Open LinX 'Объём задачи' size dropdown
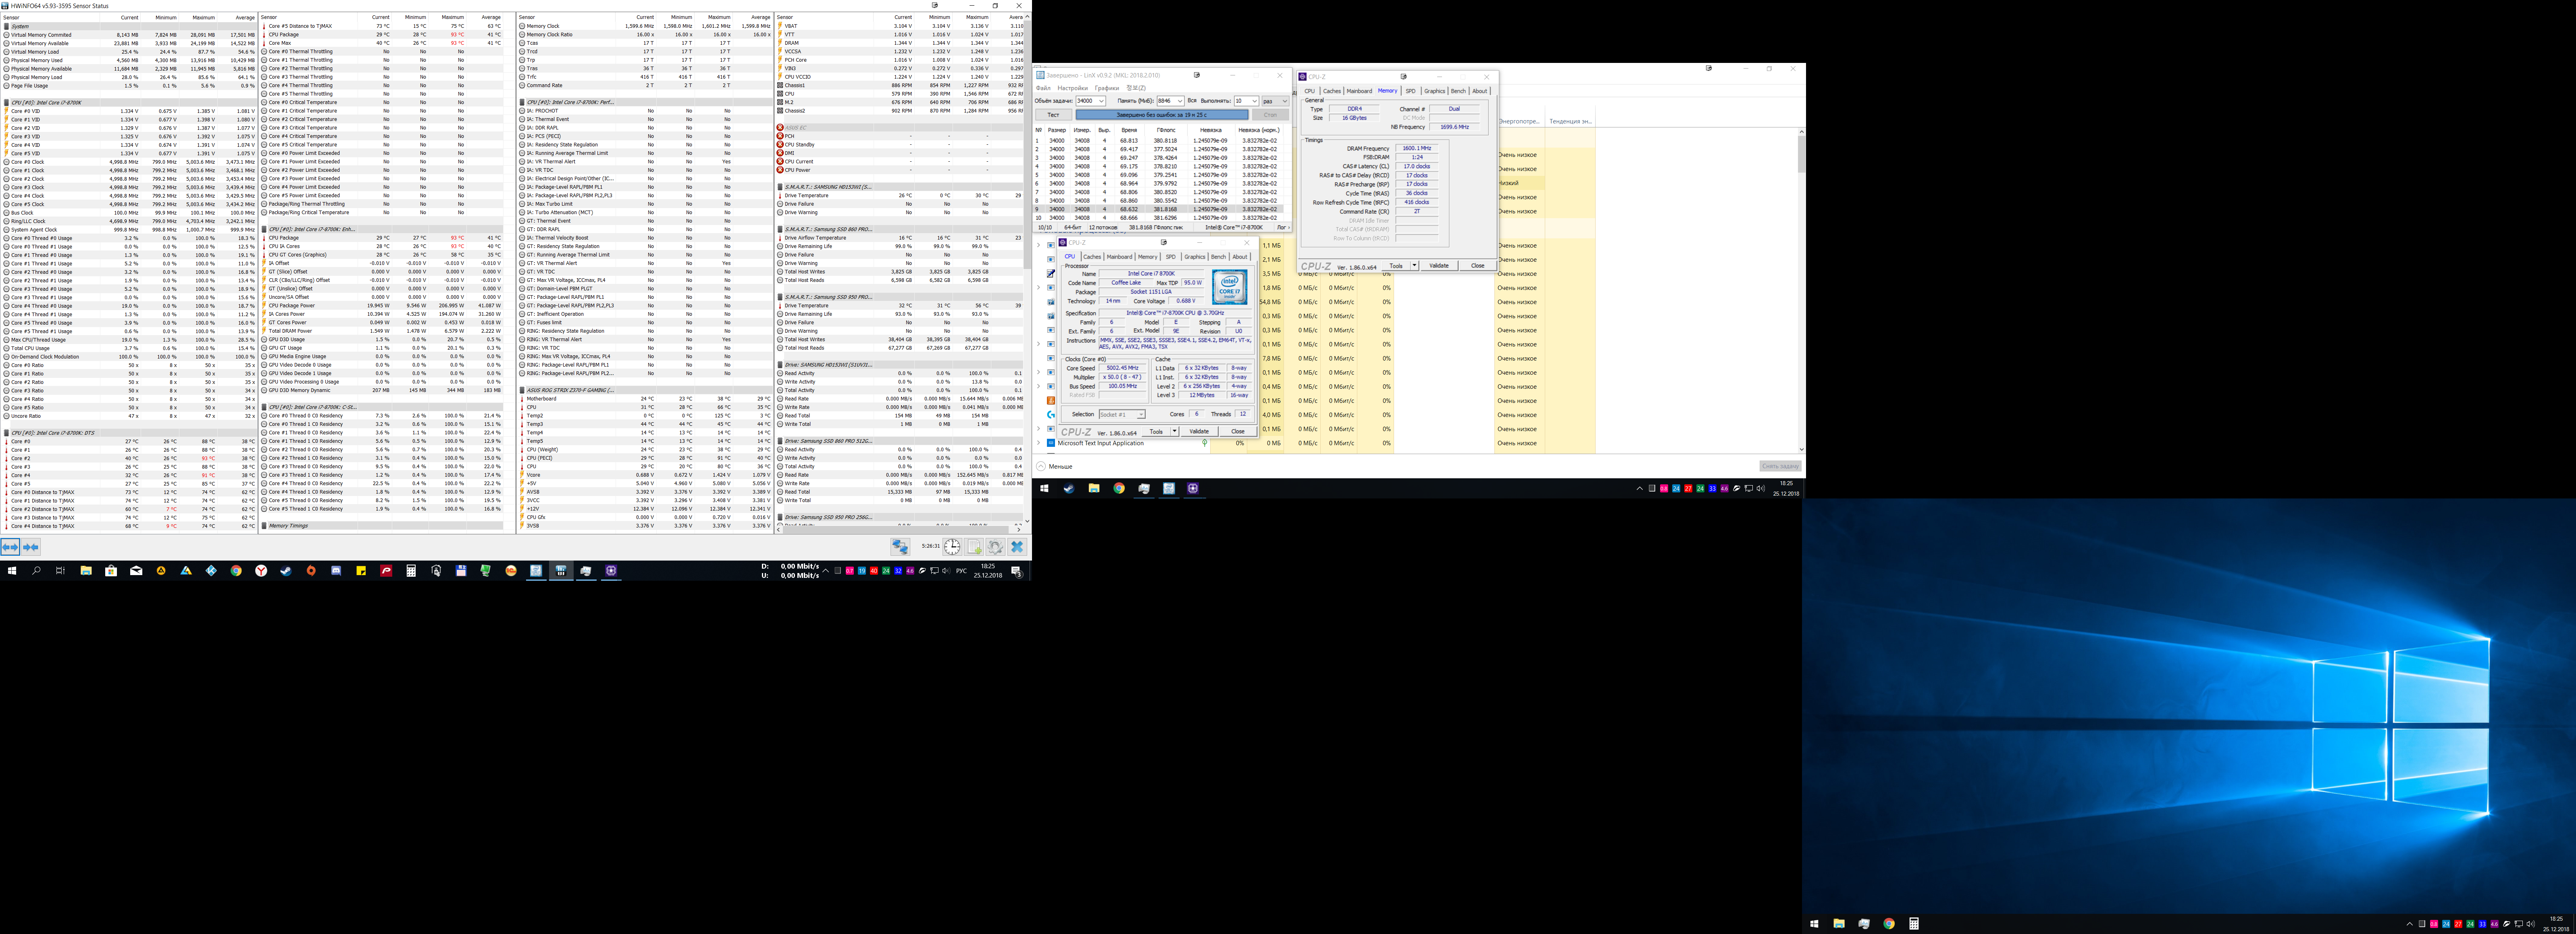 pos(1101,101)
